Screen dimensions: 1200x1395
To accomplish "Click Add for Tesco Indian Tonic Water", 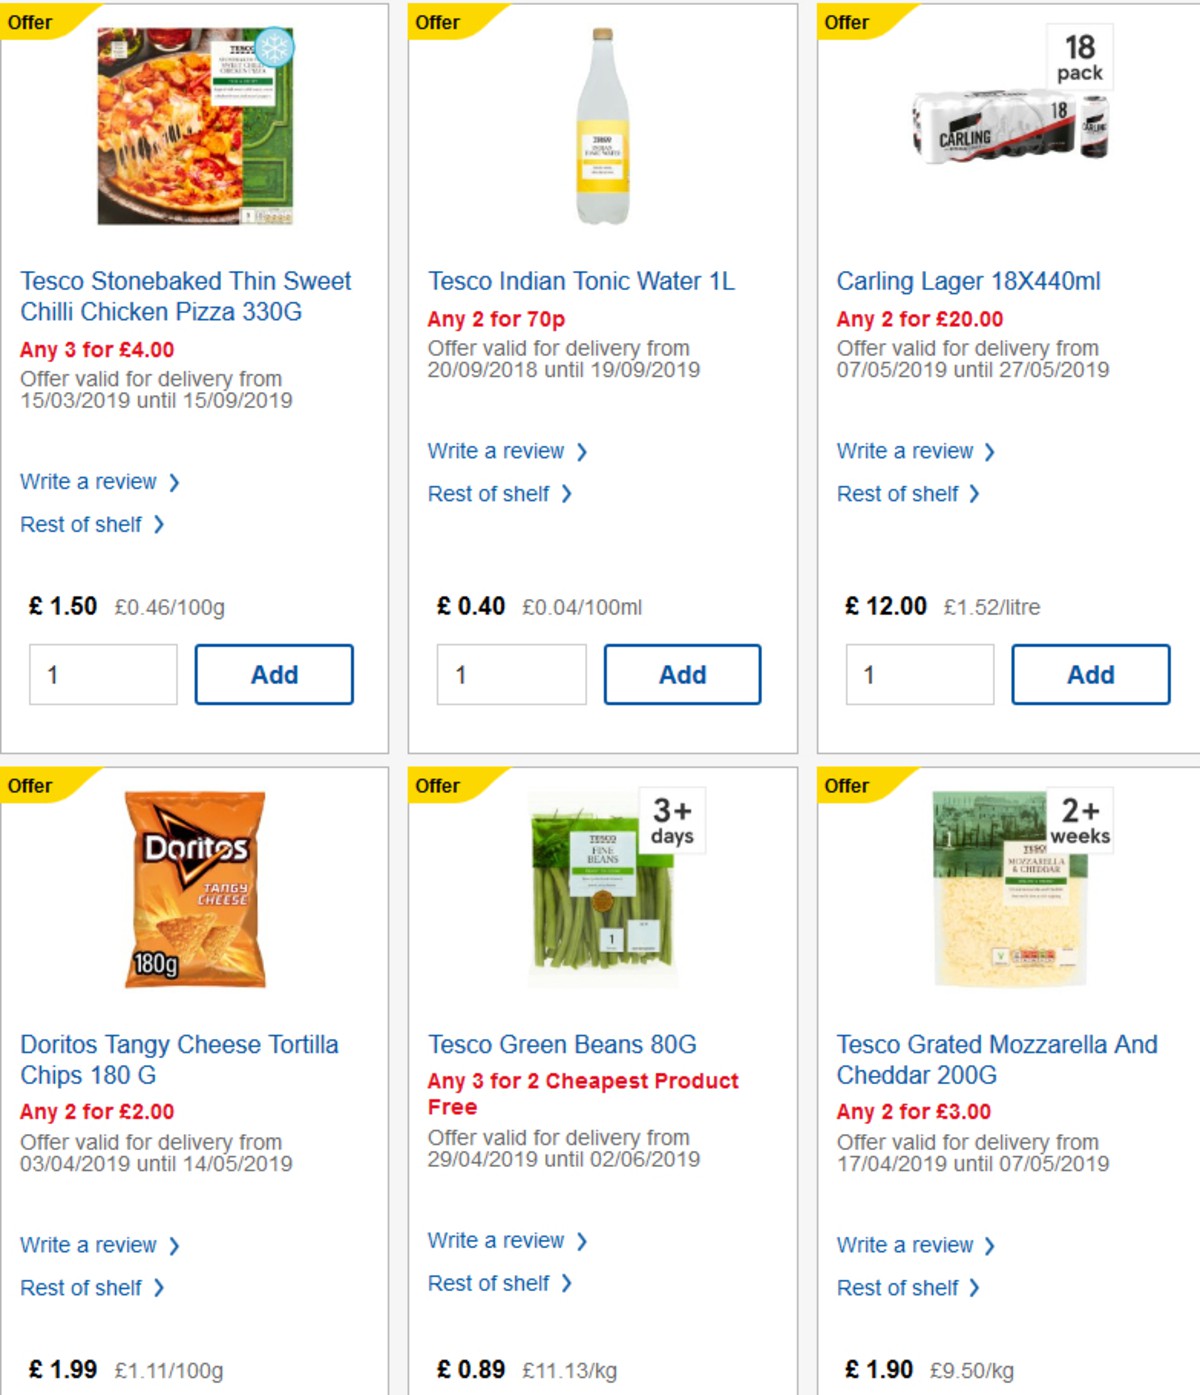I will pos(682,674).
